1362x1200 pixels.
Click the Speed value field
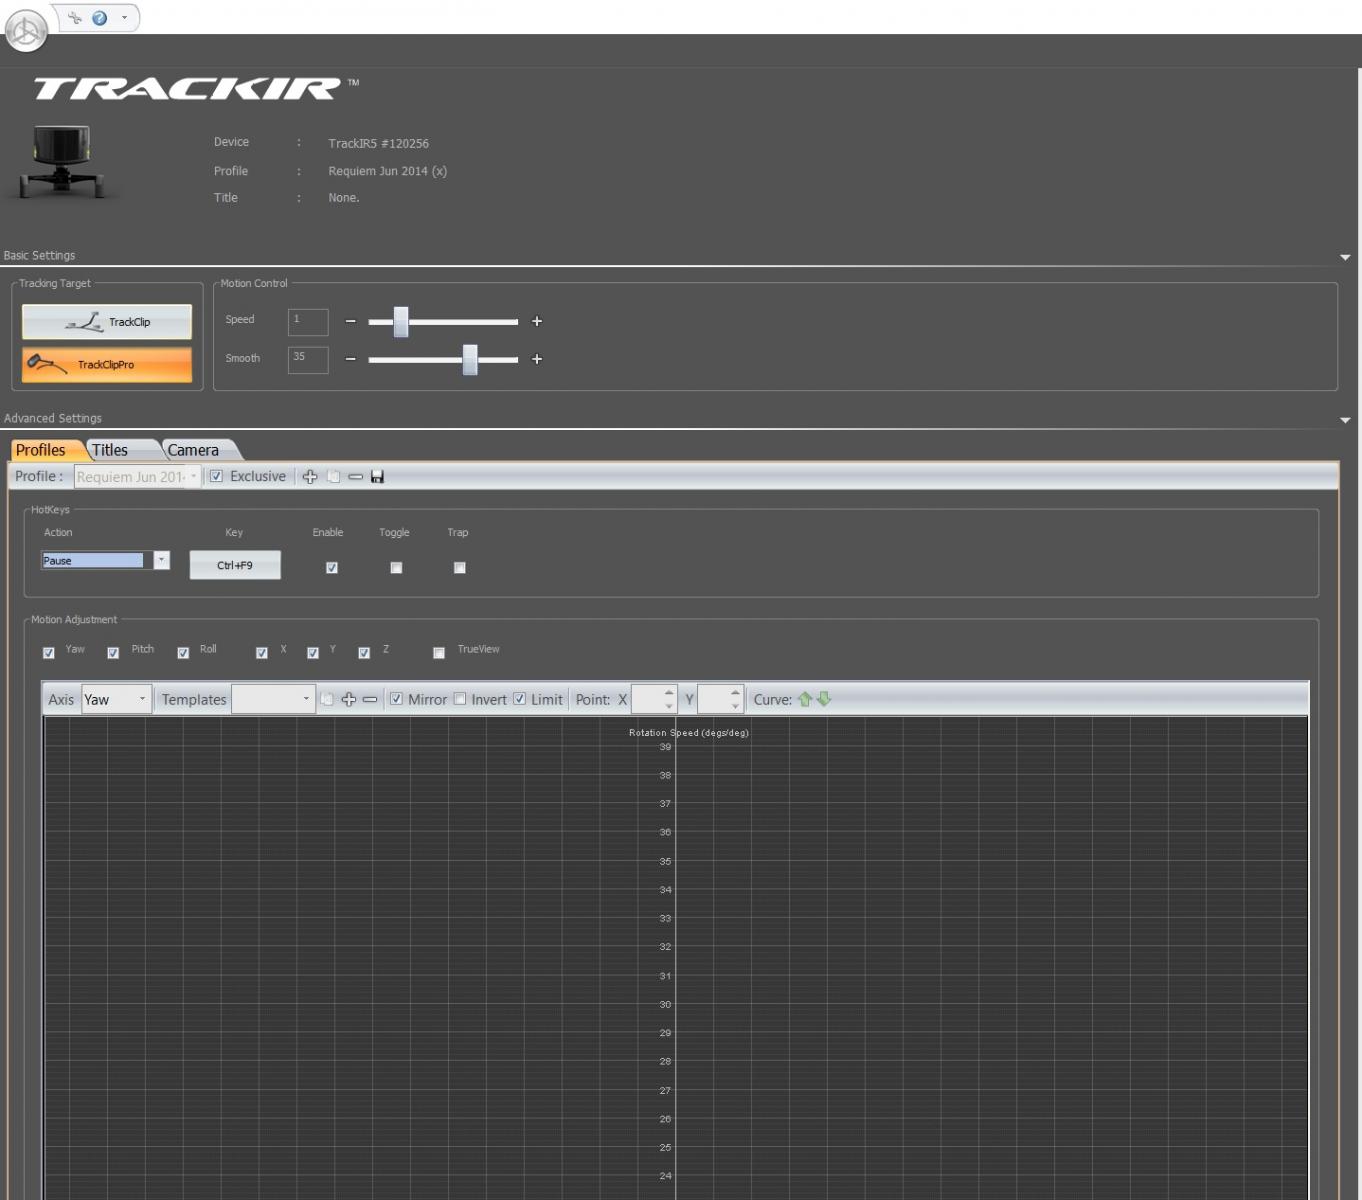308,321
